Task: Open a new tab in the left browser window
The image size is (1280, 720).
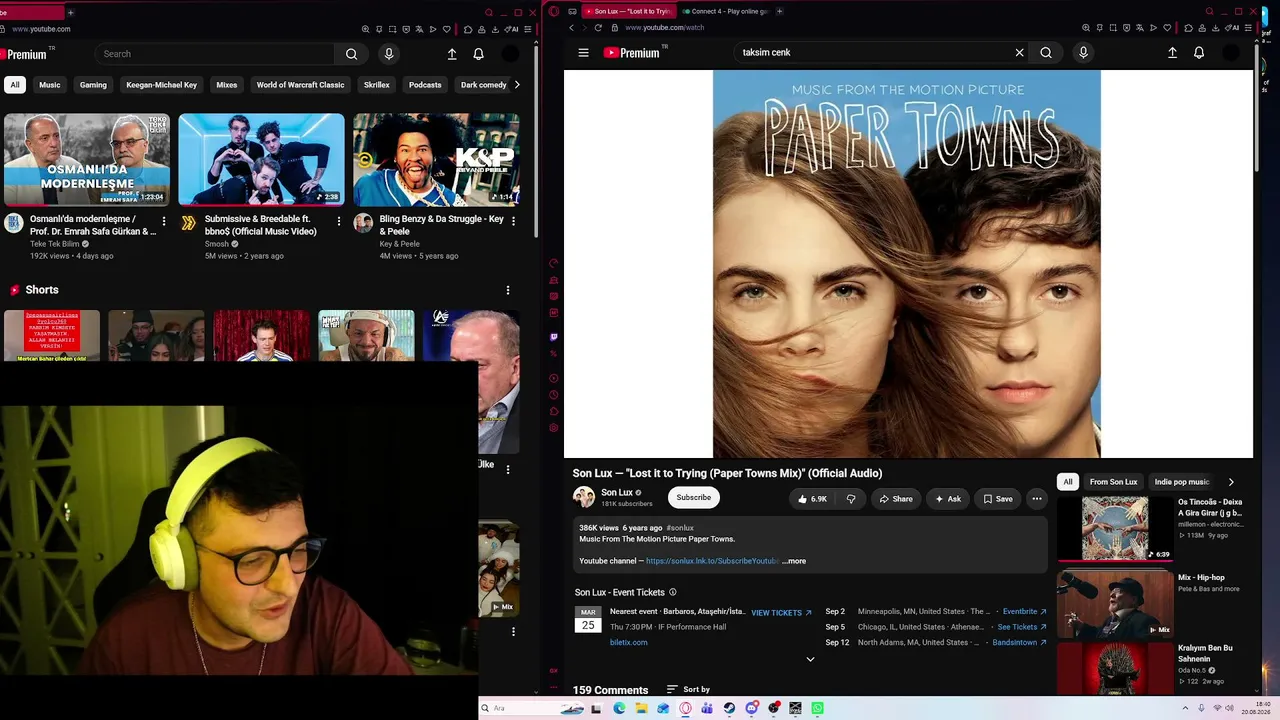Action: pyautogui.click(x=71, y=12)
